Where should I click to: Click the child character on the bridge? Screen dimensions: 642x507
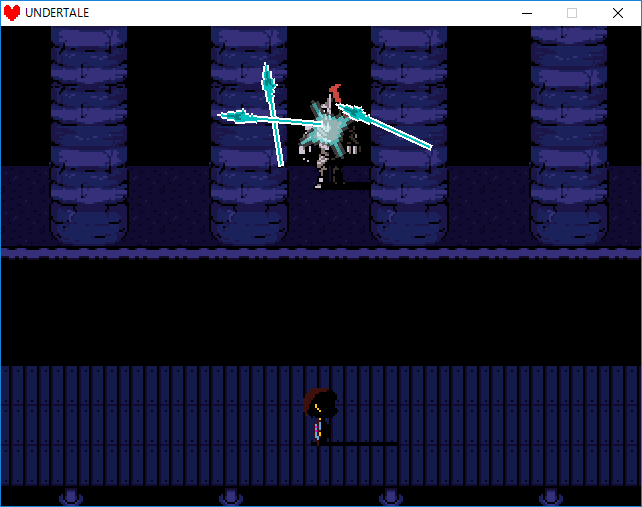[320, 416]
